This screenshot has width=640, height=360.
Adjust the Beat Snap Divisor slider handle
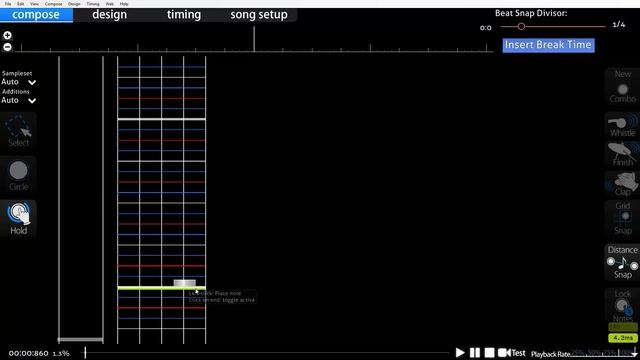coord(521,27)
